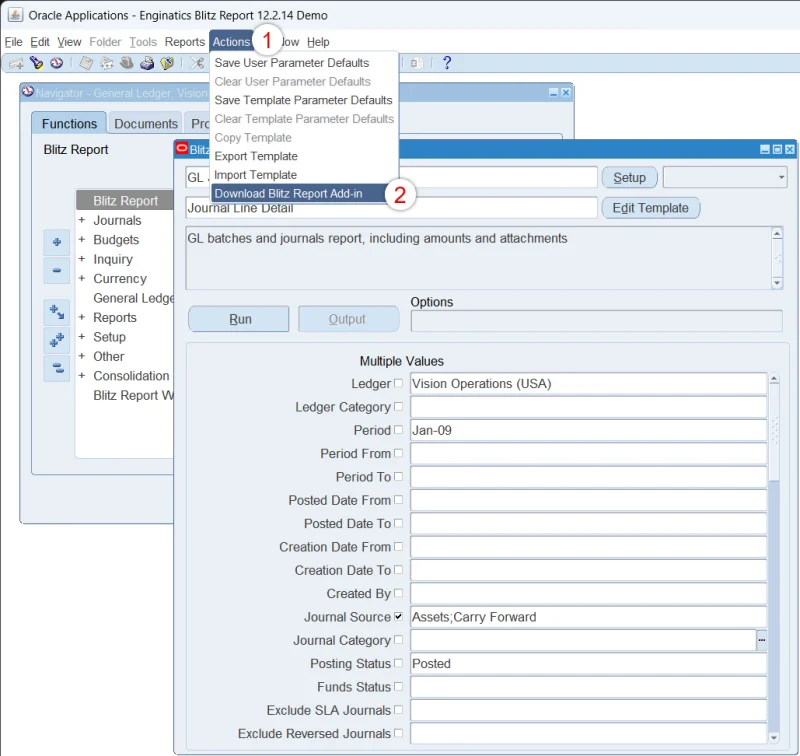Click the Output button
The height and width of the screenshot is (756, 800).
348,319
